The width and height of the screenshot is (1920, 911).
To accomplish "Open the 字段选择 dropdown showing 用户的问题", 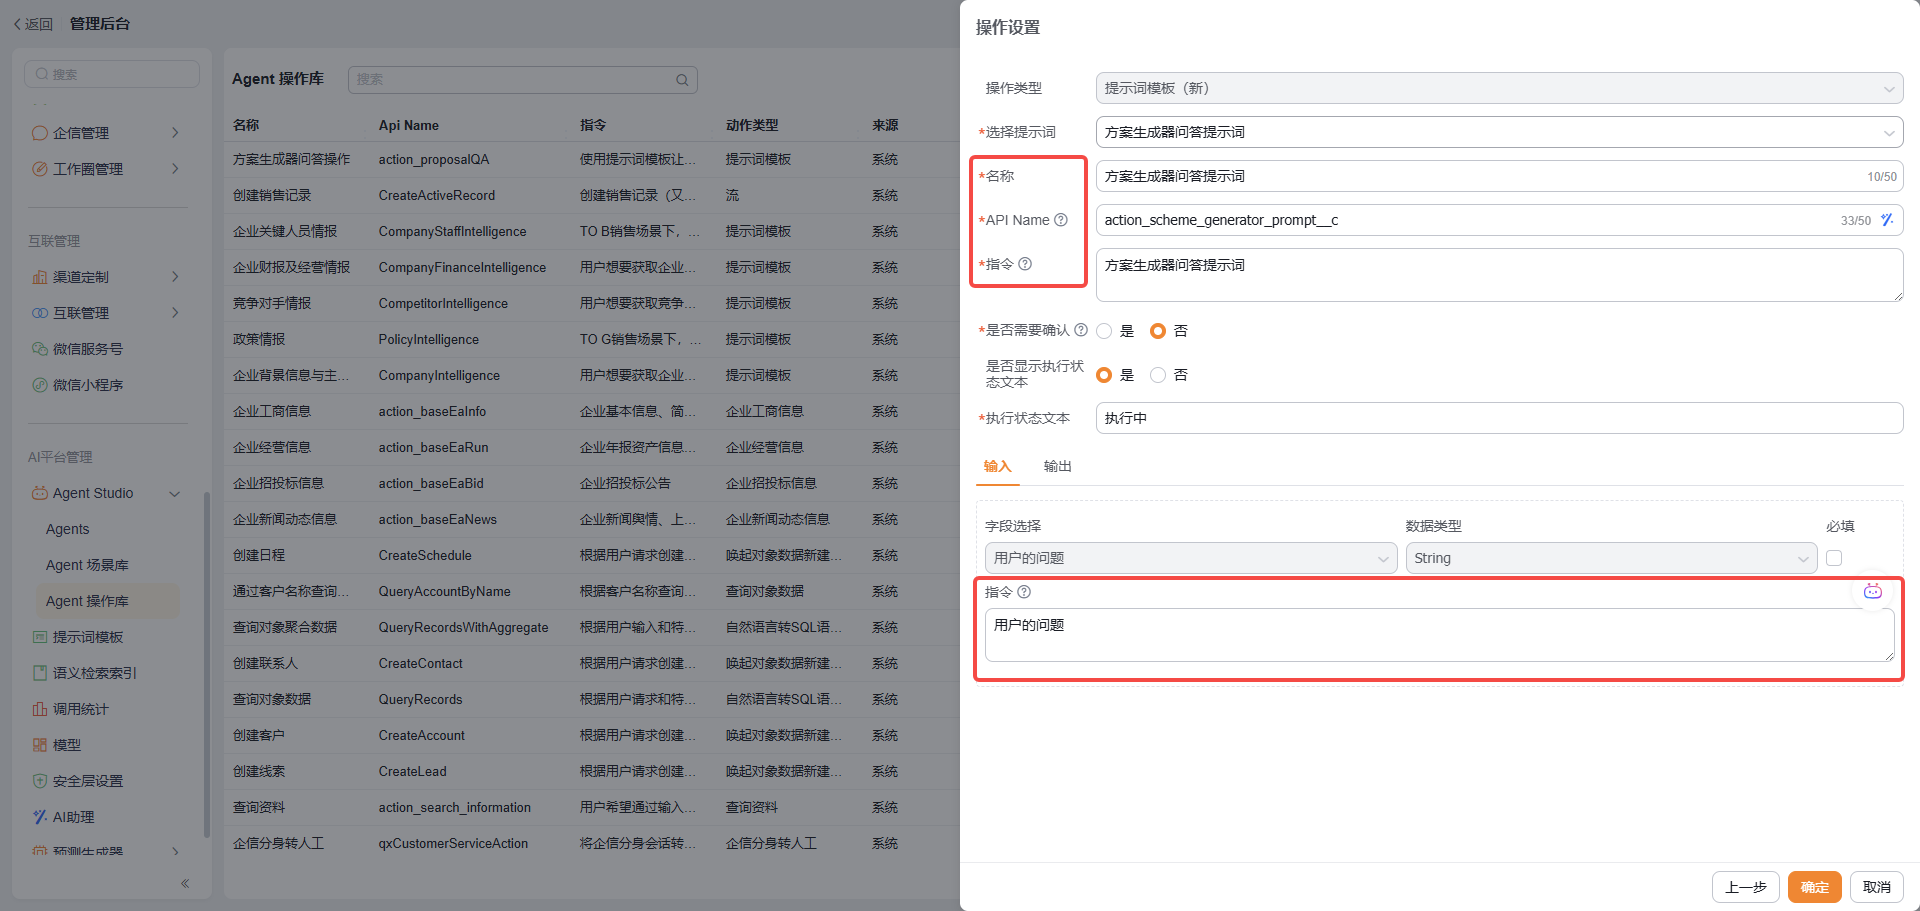I will coord(1190,558).
